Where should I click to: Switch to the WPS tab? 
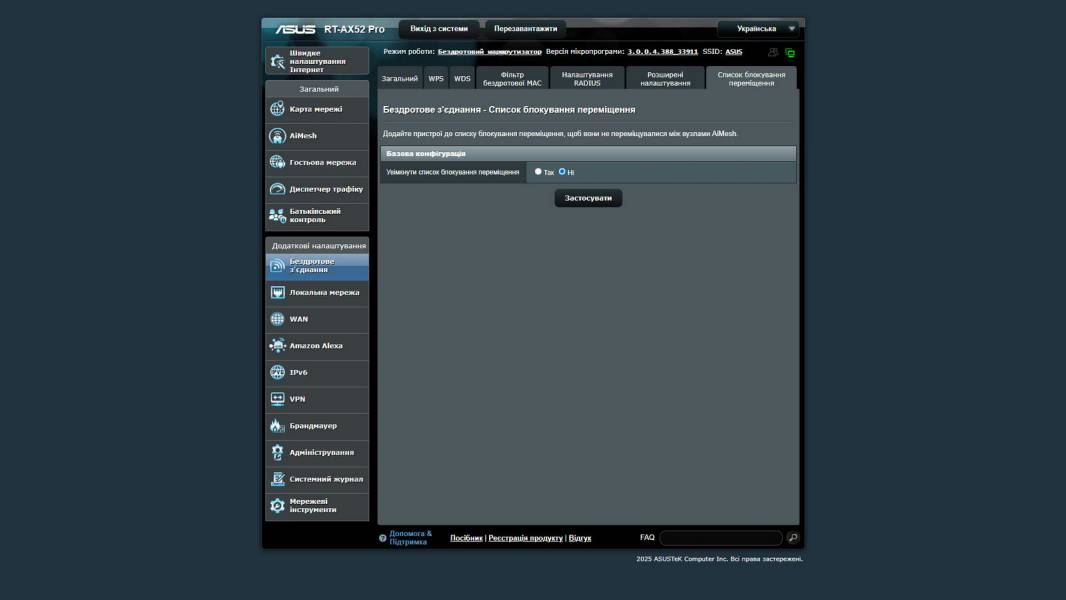point(436,78)
